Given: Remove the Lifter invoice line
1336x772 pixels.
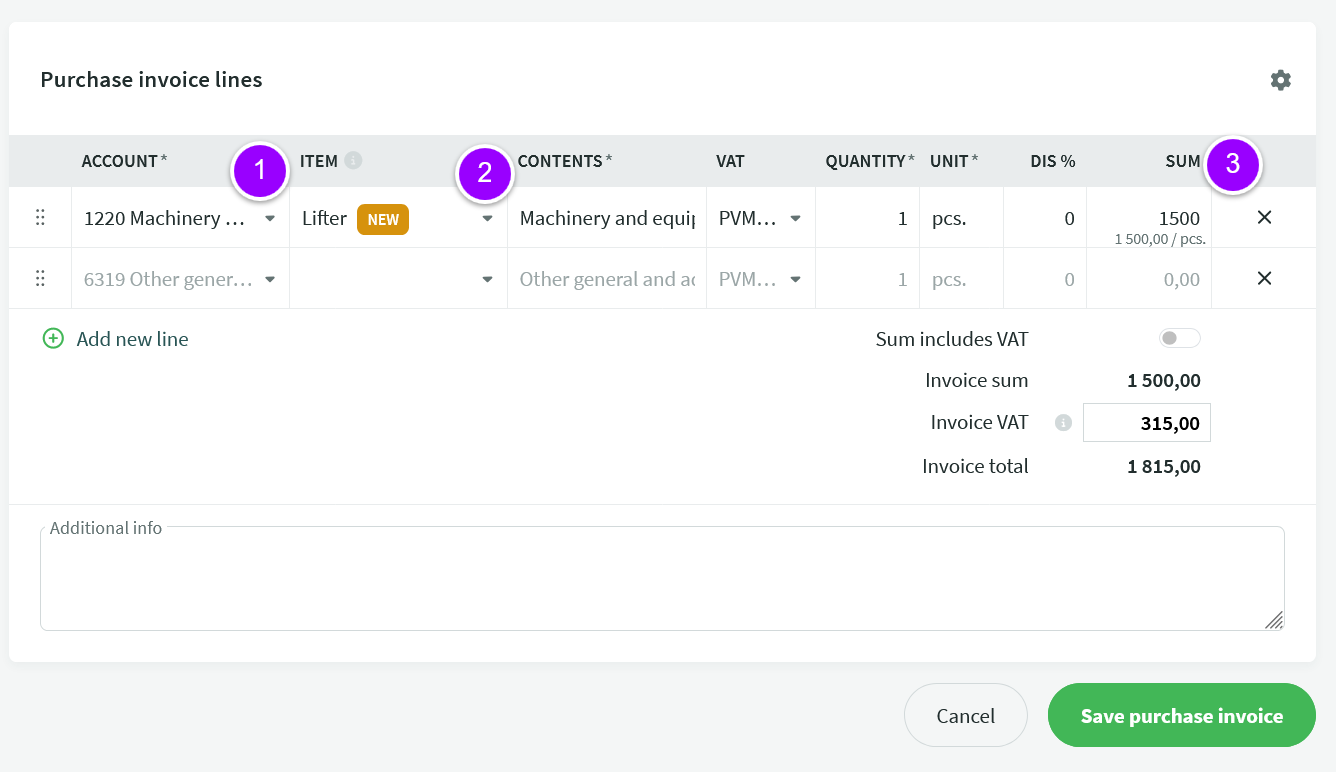Looking at the screenshot, I should tap(1264, 218).
